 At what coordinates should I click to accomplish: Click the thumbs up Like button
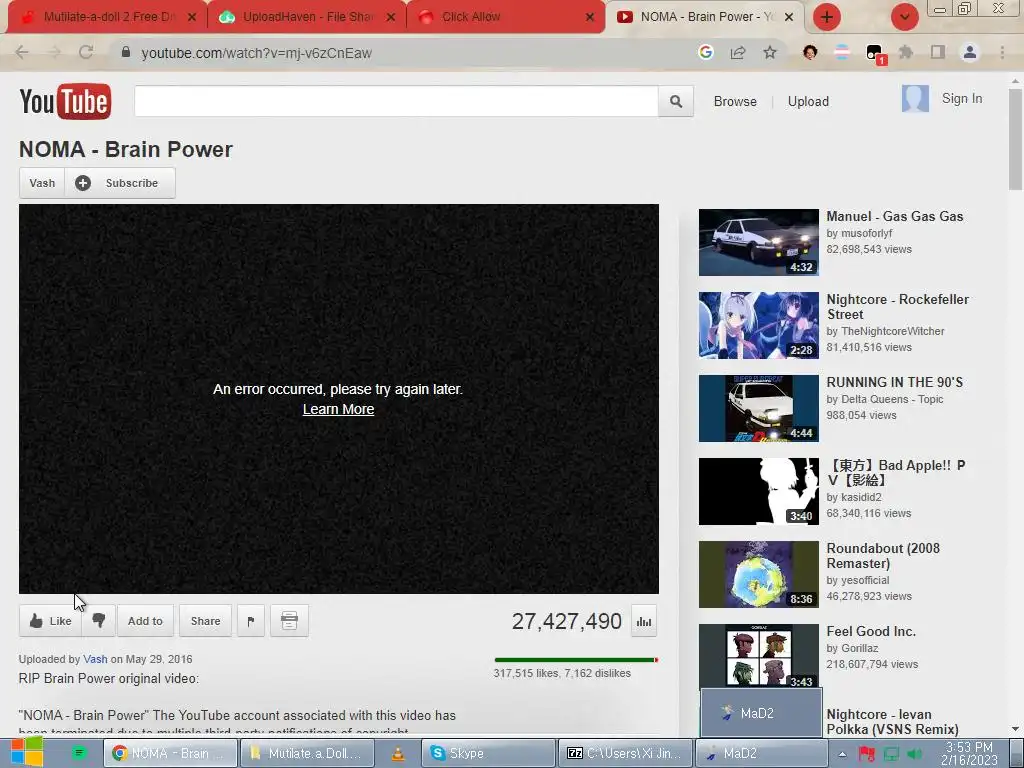pos(50,621)
